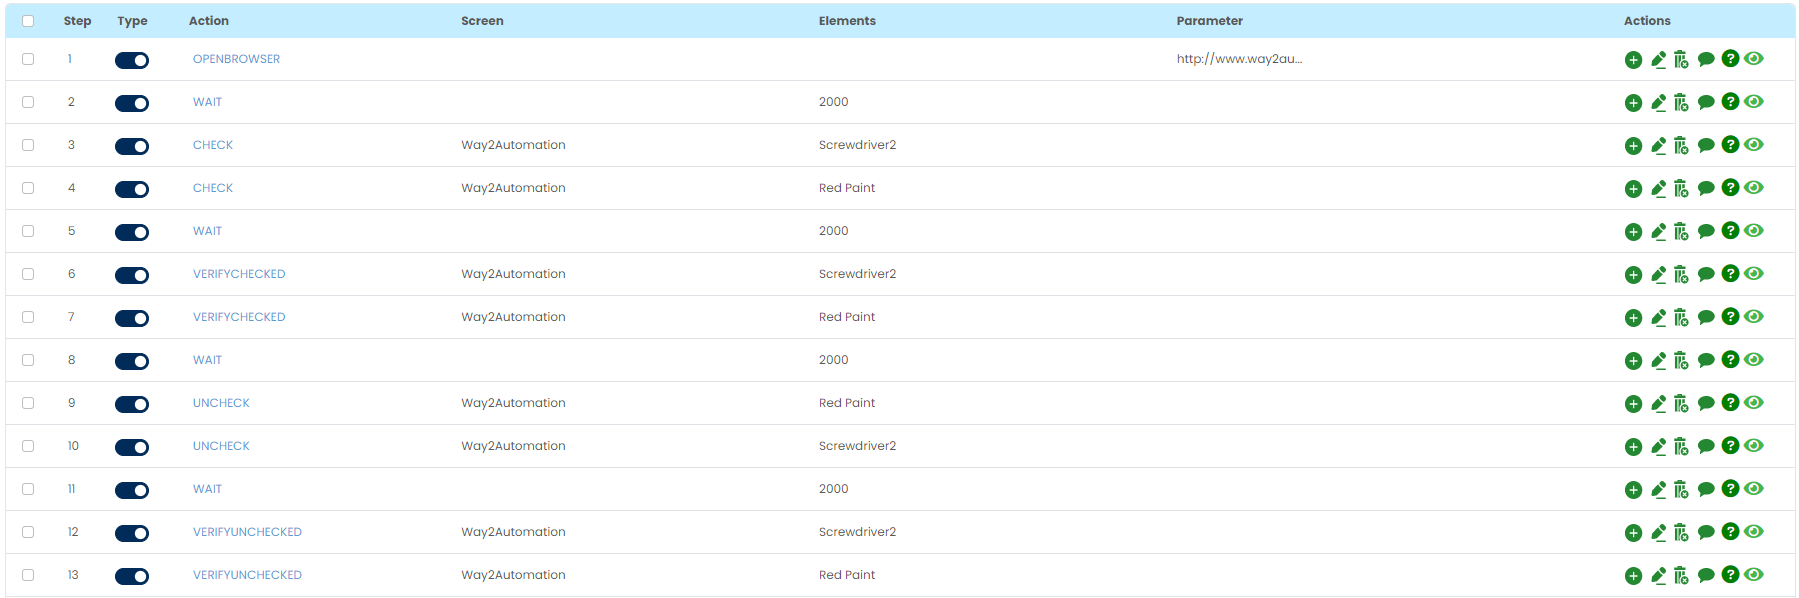Delete step 5 with the trash icon

click(1681, 232)
